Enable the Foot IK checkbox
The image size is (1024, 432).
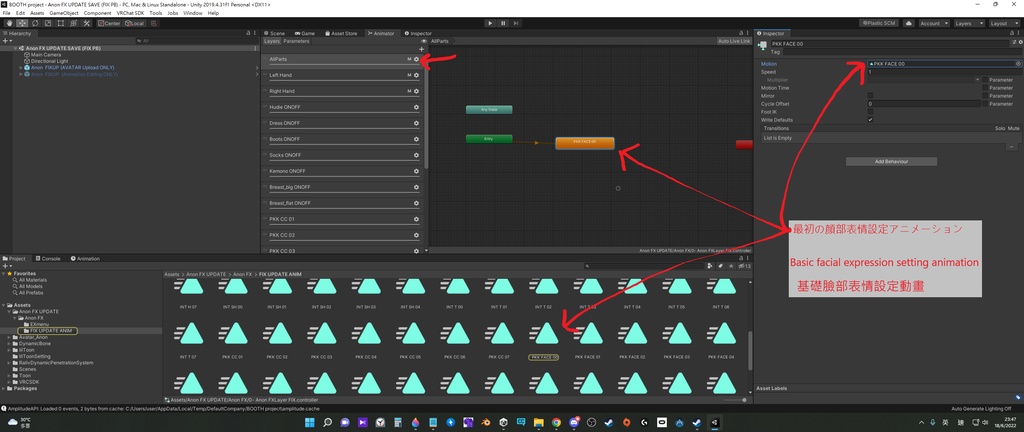point(870,112)
